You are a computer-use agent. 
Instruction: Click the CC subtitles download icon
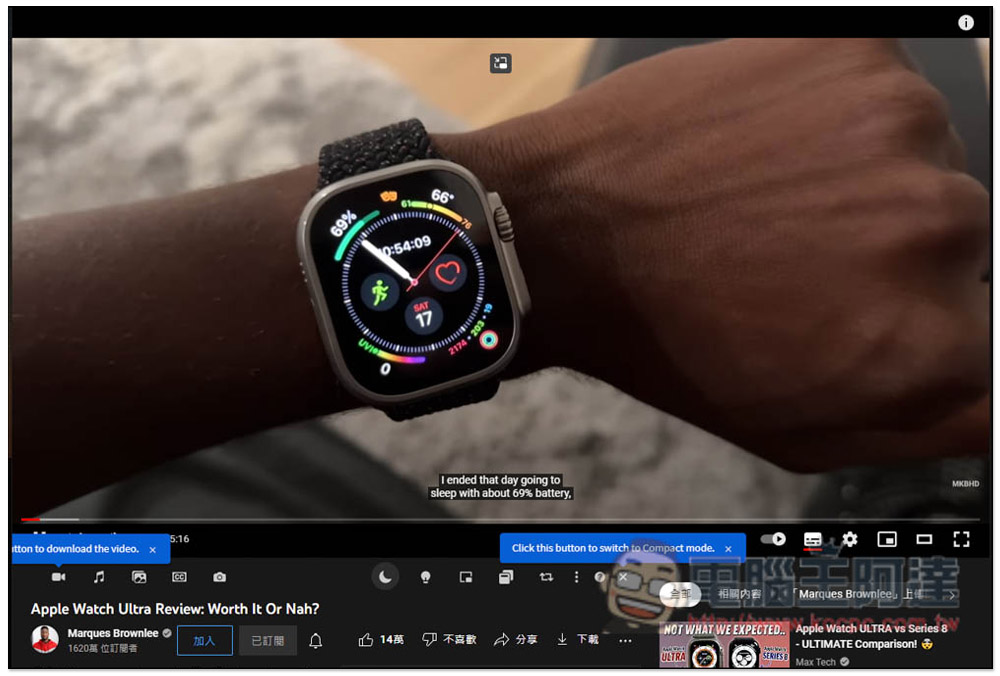179,577
